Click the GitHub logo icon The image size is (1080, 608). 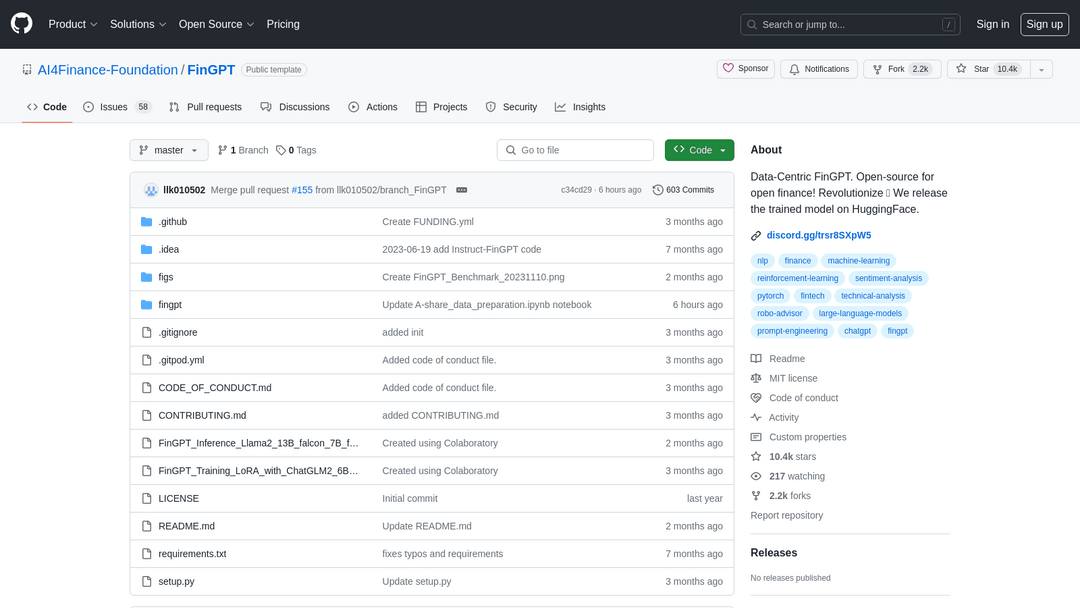(x=21, y=24)
